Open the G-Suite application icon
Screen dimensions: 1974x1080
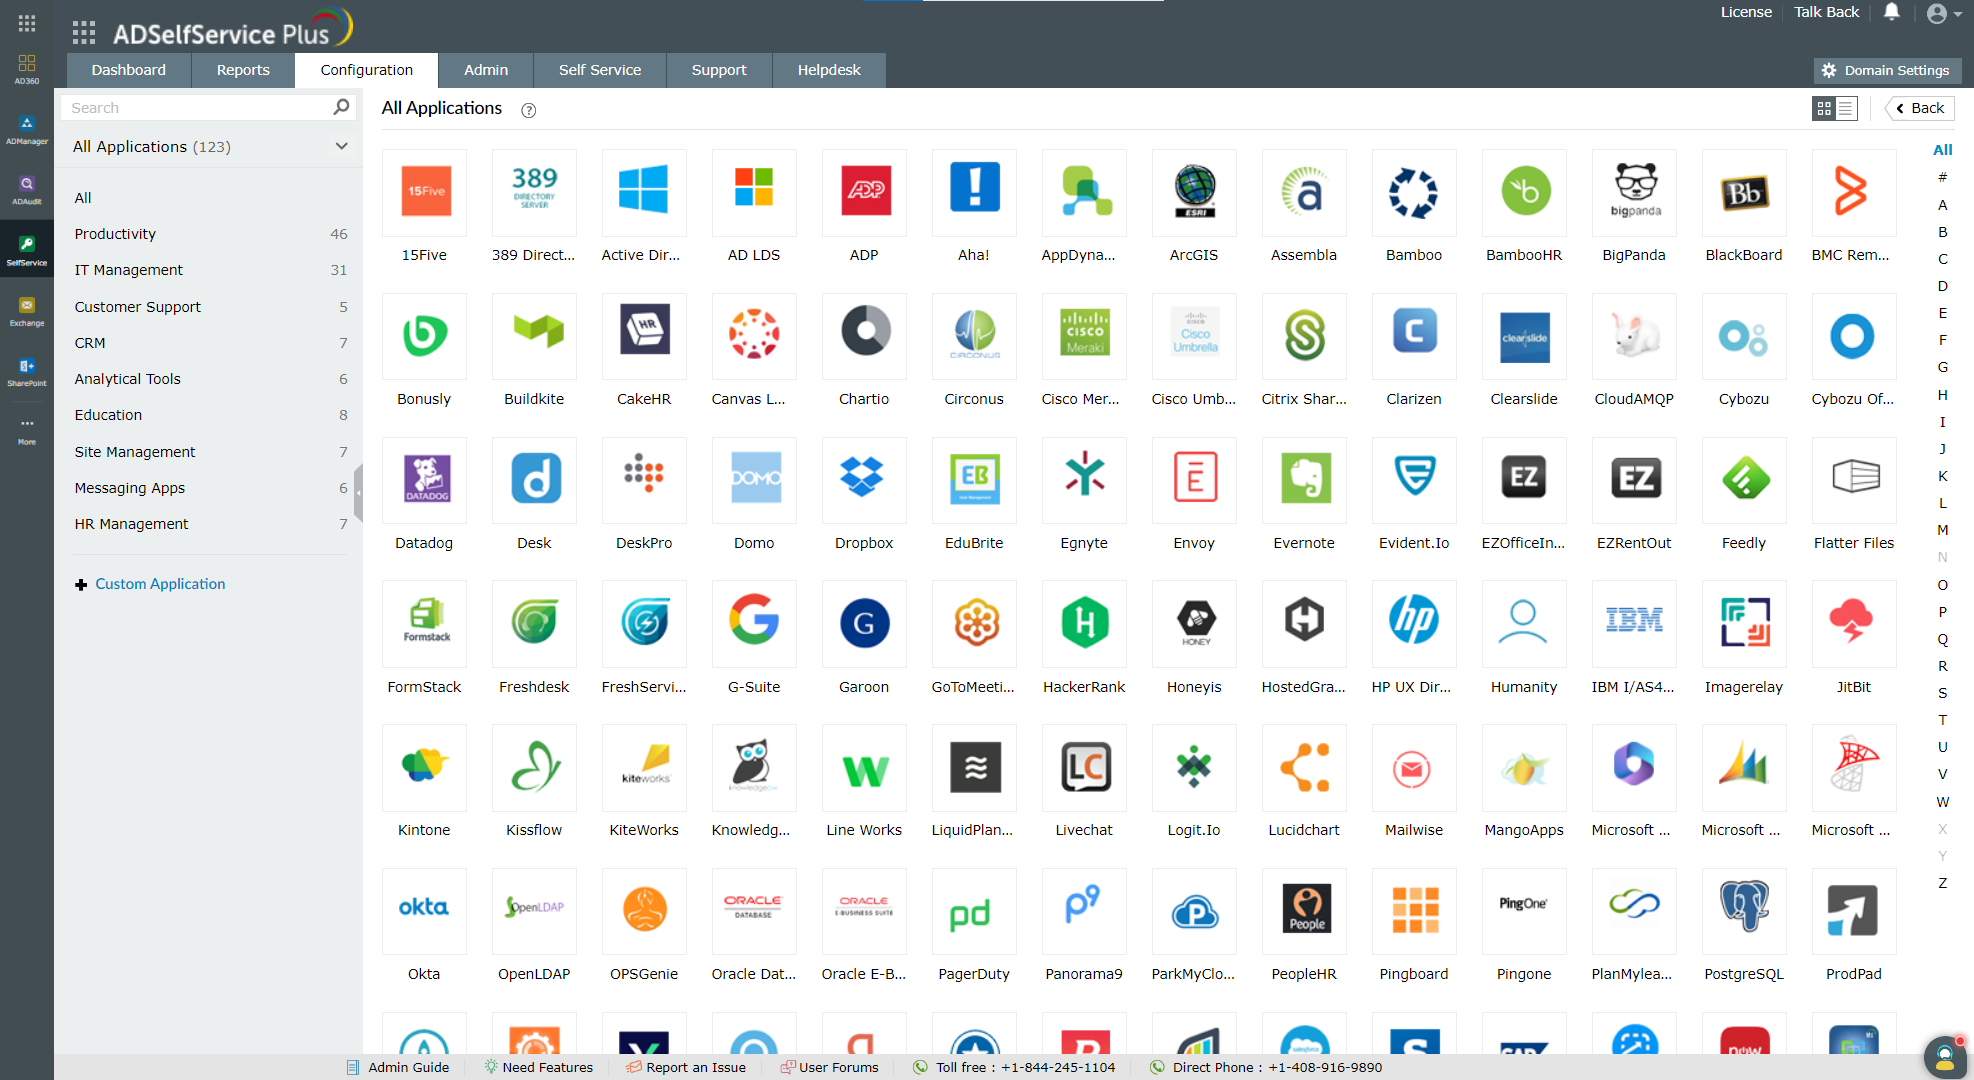(x=754, y=624)
